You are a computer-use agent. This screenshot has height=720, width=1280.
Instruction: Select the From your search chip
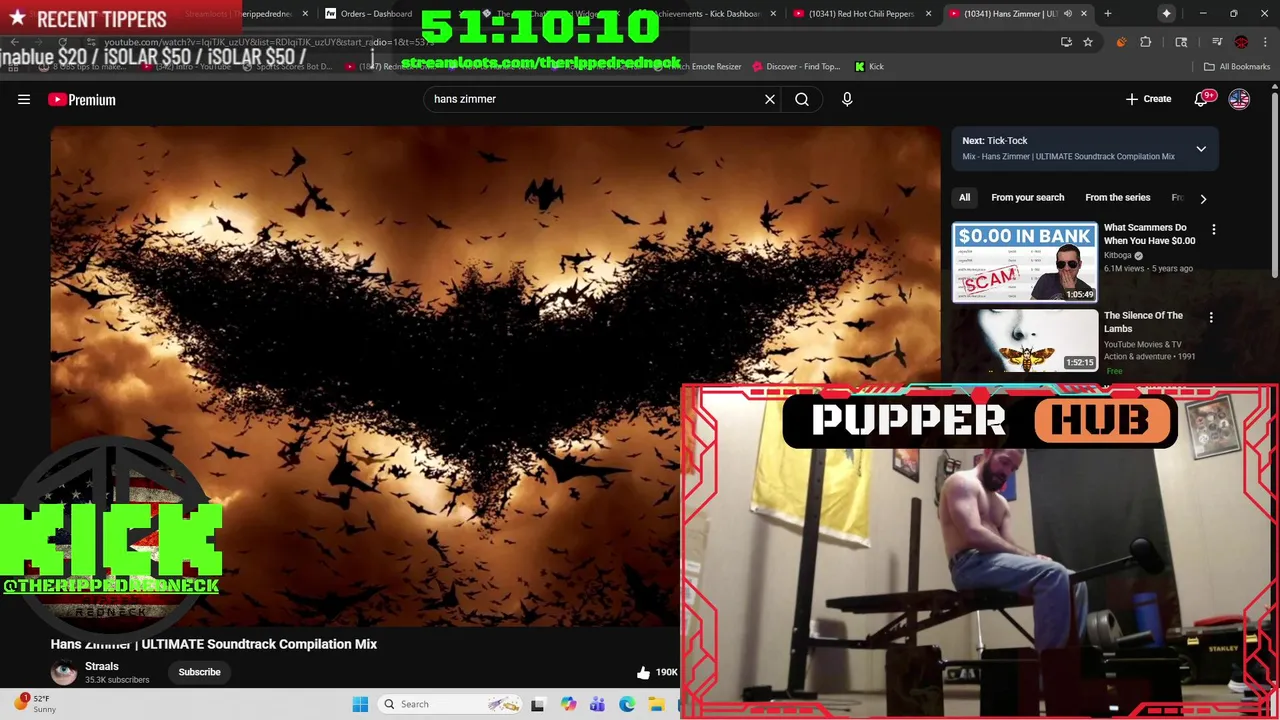click(x=1027, y=198)
